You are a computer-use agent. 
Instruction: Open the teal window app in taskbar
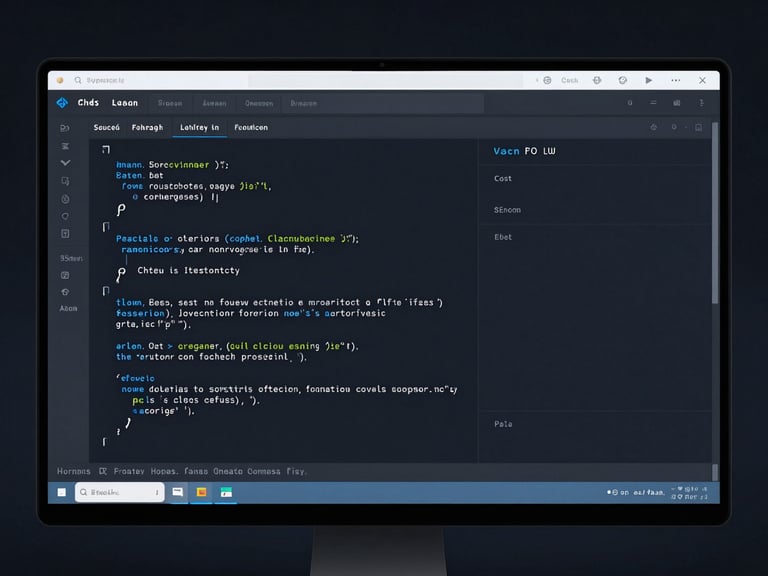226,492
